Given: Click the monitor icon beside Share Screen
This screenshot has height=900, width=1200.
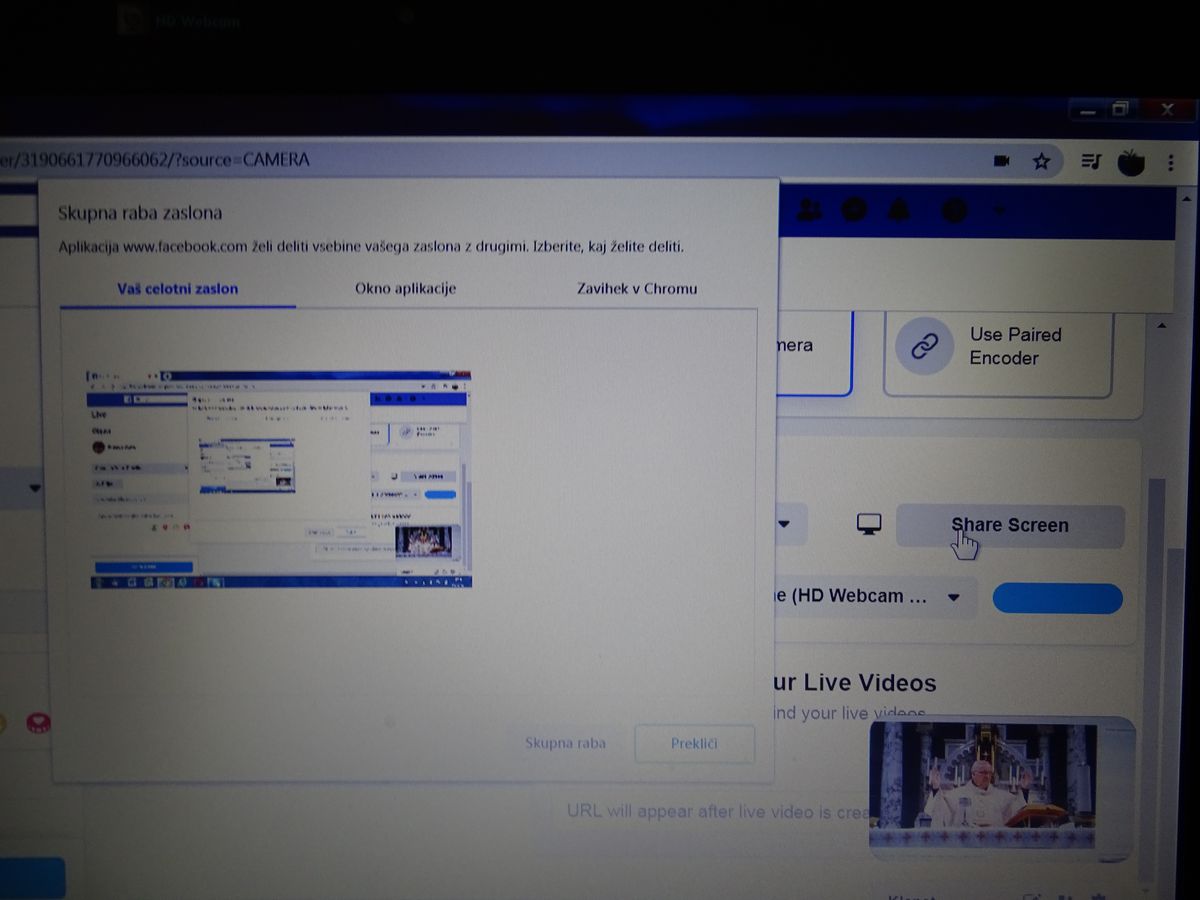Looking at the screenshot, I should coord(869,525).
